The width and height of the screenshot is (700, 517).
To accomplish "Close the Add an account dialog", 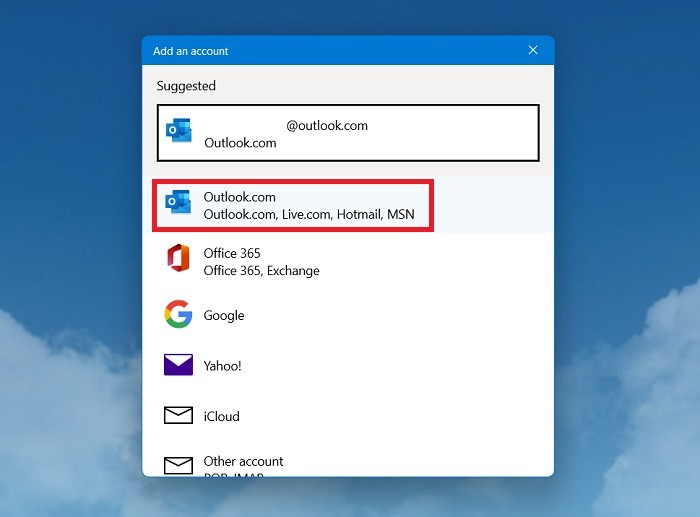I will 533,50.
